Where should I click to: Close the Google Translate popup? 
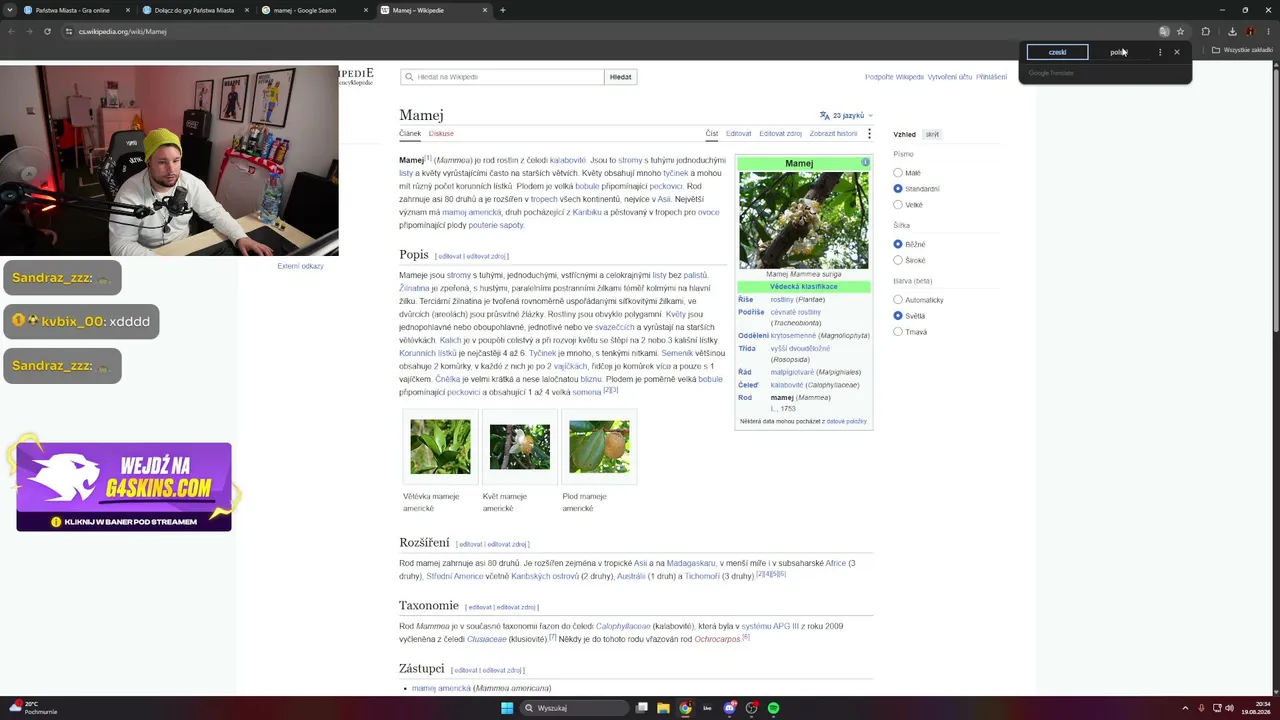point(1177,52)
